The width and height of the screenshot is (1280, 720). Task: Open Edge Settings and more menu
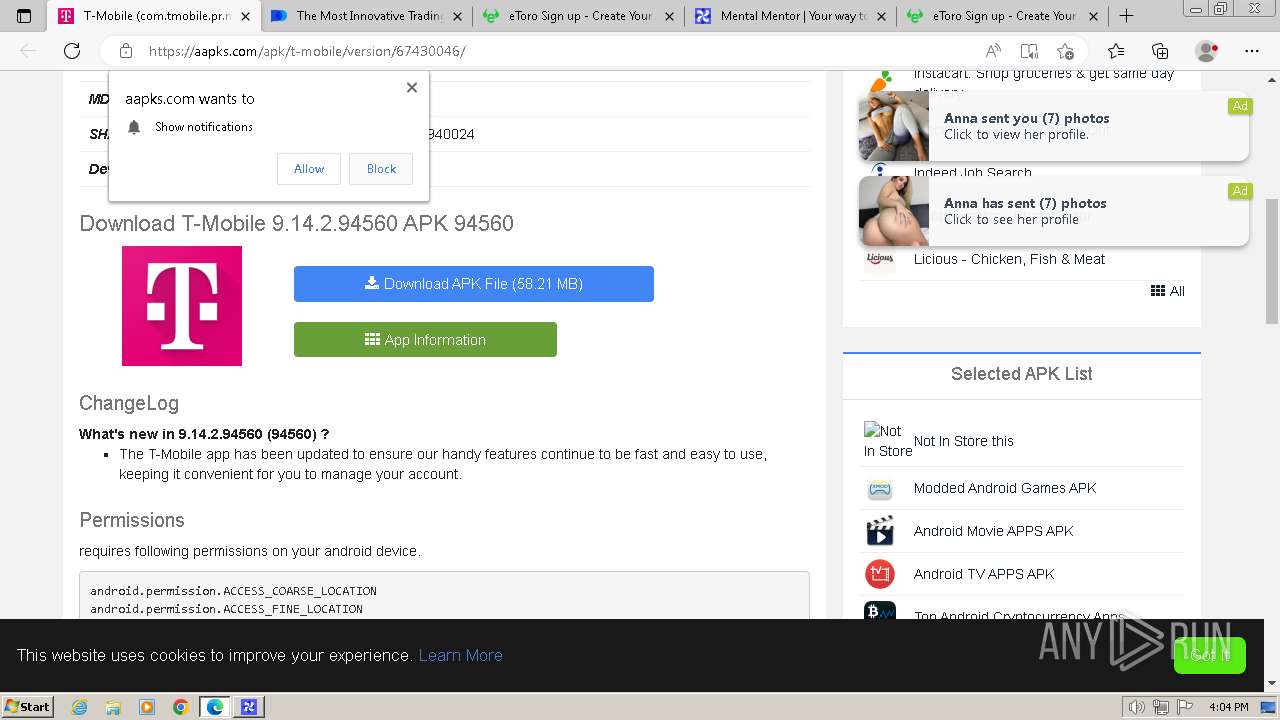point(1252,51)
